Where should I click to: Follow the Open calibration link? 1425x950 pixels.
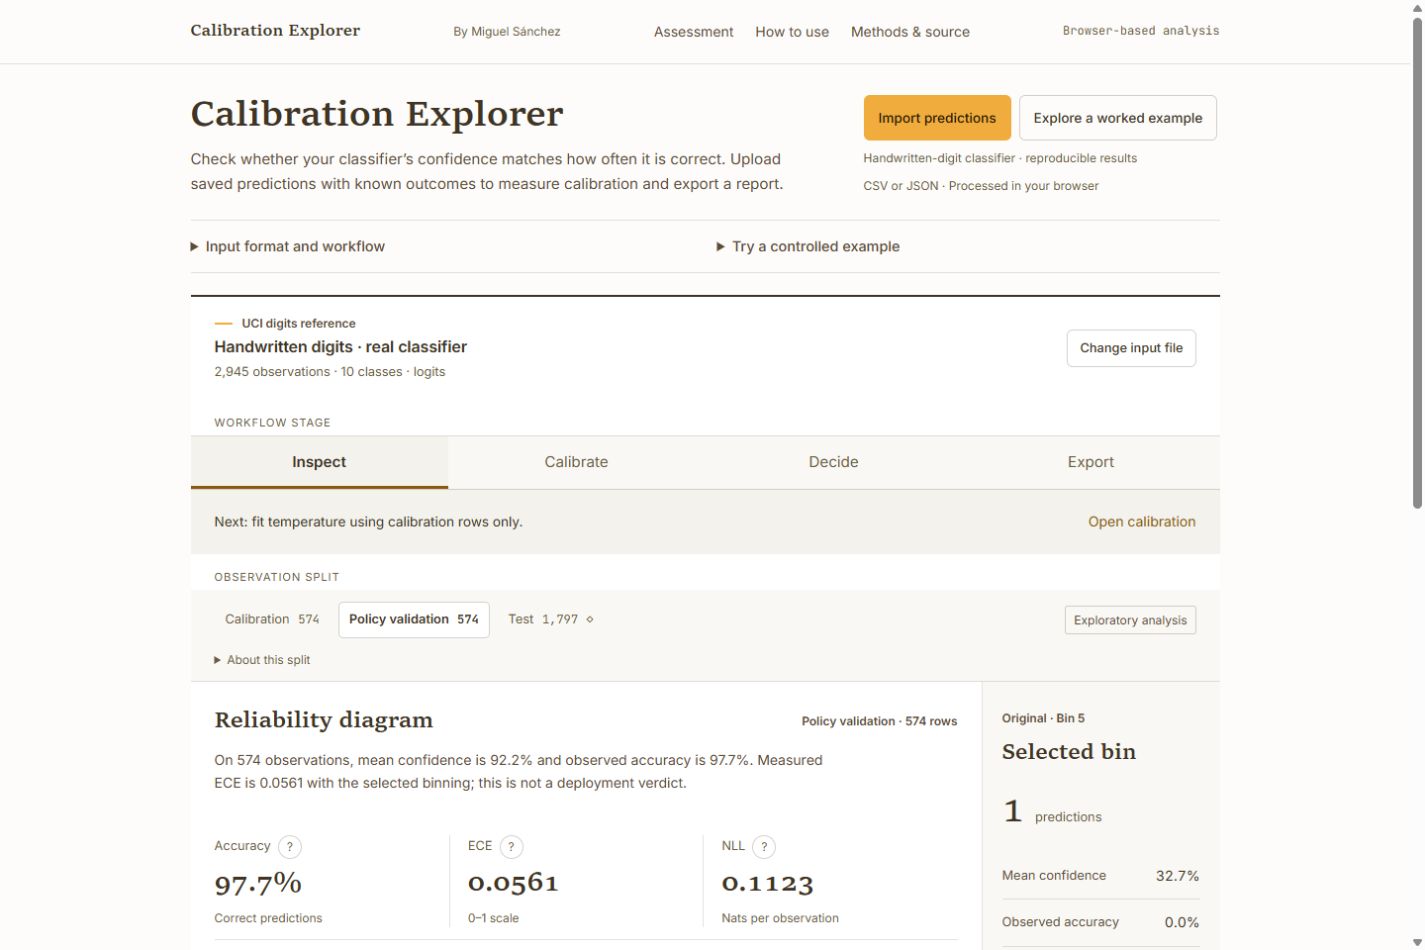(1142, 522)
